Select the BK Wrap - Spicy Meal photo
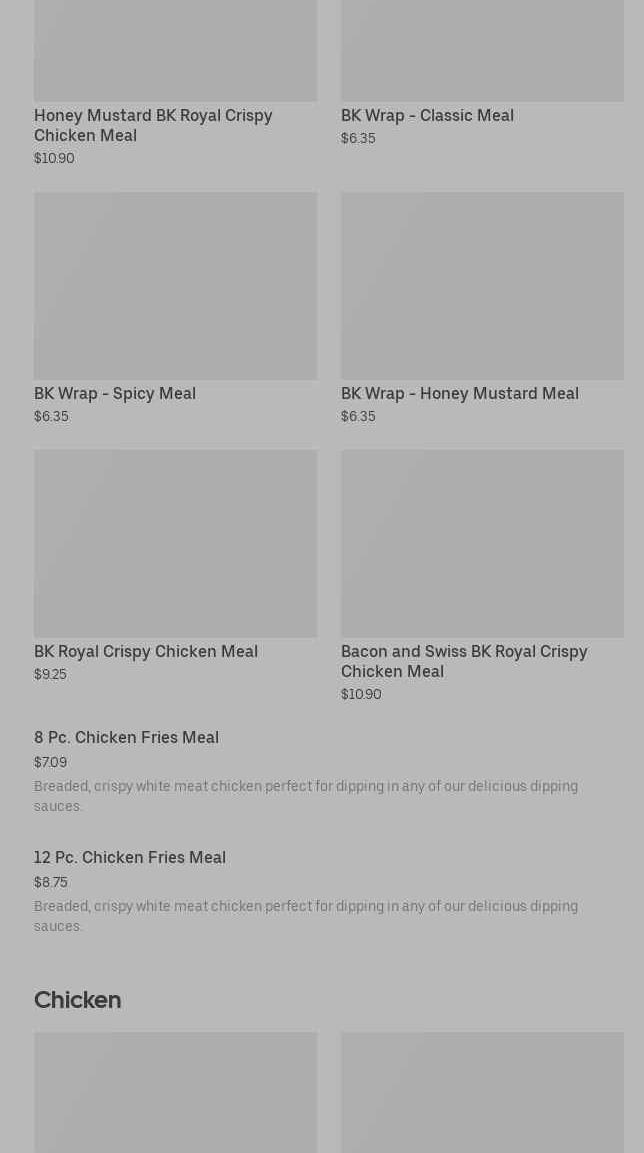Screen dimensions: 644x1153 (x=175, y=286)
